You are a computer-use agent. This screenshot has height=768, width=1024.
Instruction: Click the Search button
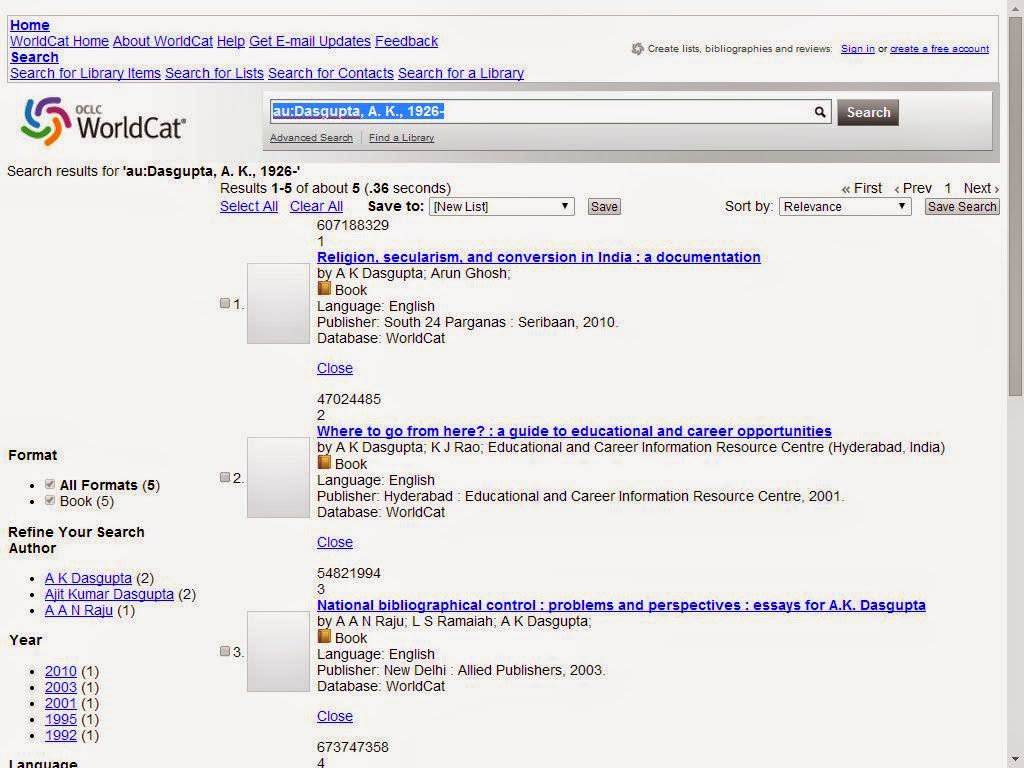[868, 112]
